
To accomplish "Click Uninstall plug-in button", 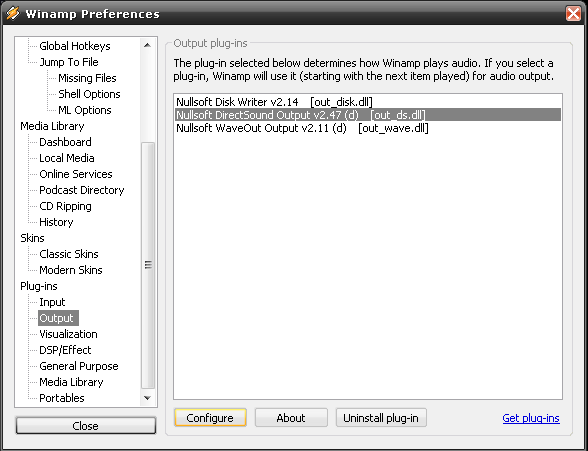I will point(381,418).
